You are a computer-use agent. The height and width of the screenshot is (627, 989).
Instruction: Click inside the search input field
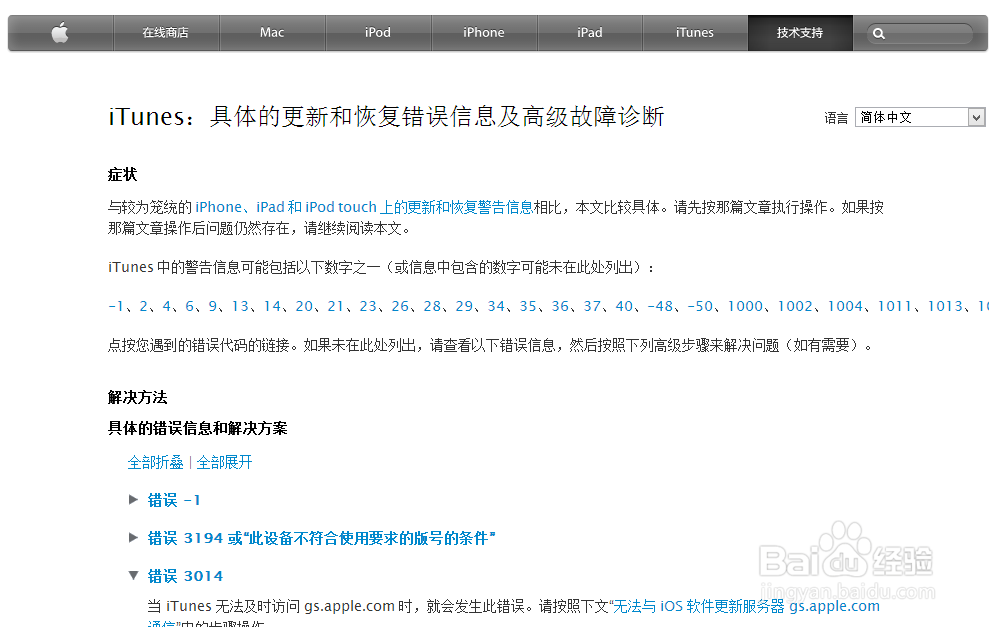click(x=925, y=33)
